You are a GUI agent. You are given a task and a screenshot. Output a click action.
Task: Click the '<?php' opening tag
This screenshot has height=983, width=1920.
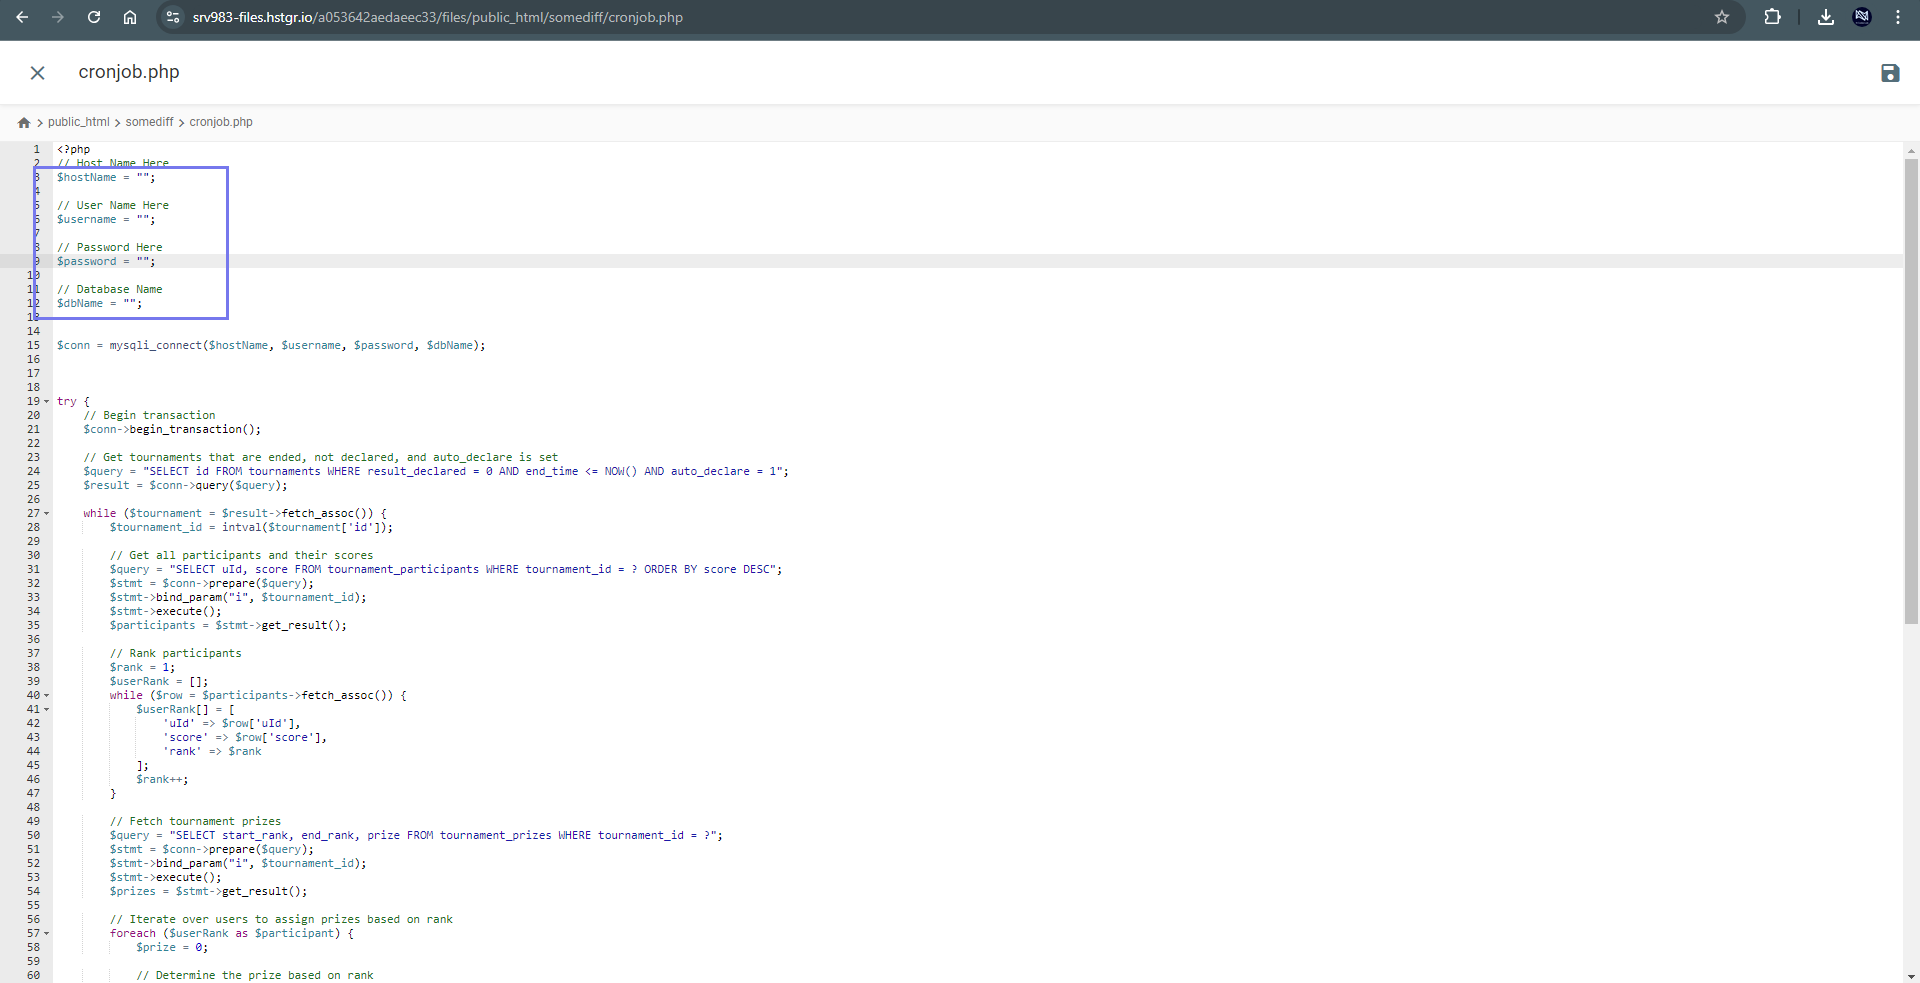73,150
